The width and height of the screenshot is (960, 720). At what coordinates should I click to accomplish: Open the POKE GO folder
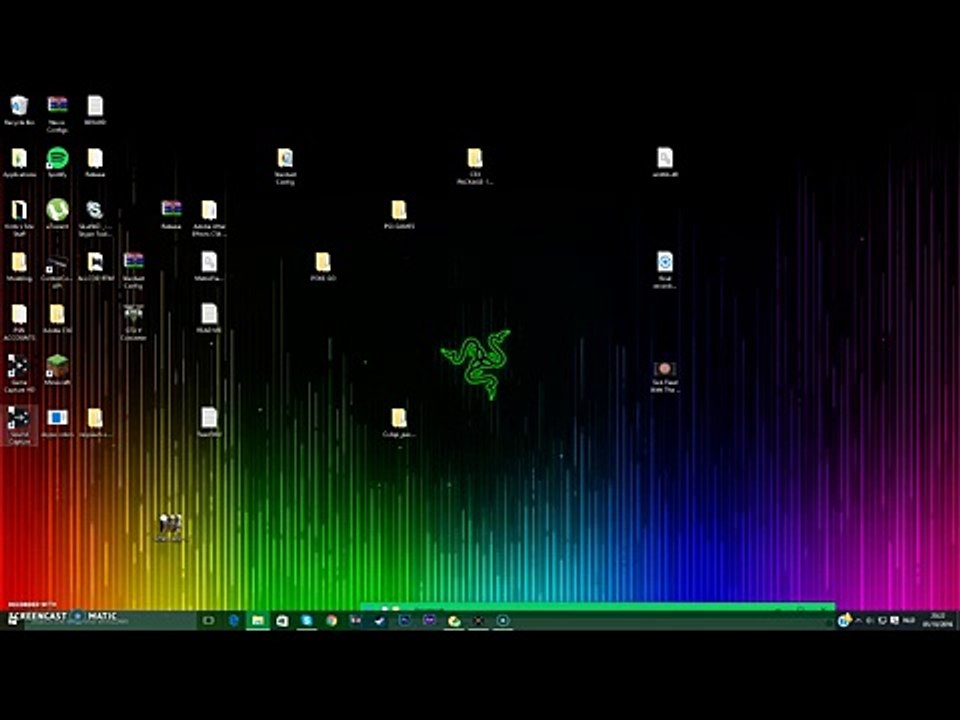coord(323,266)
